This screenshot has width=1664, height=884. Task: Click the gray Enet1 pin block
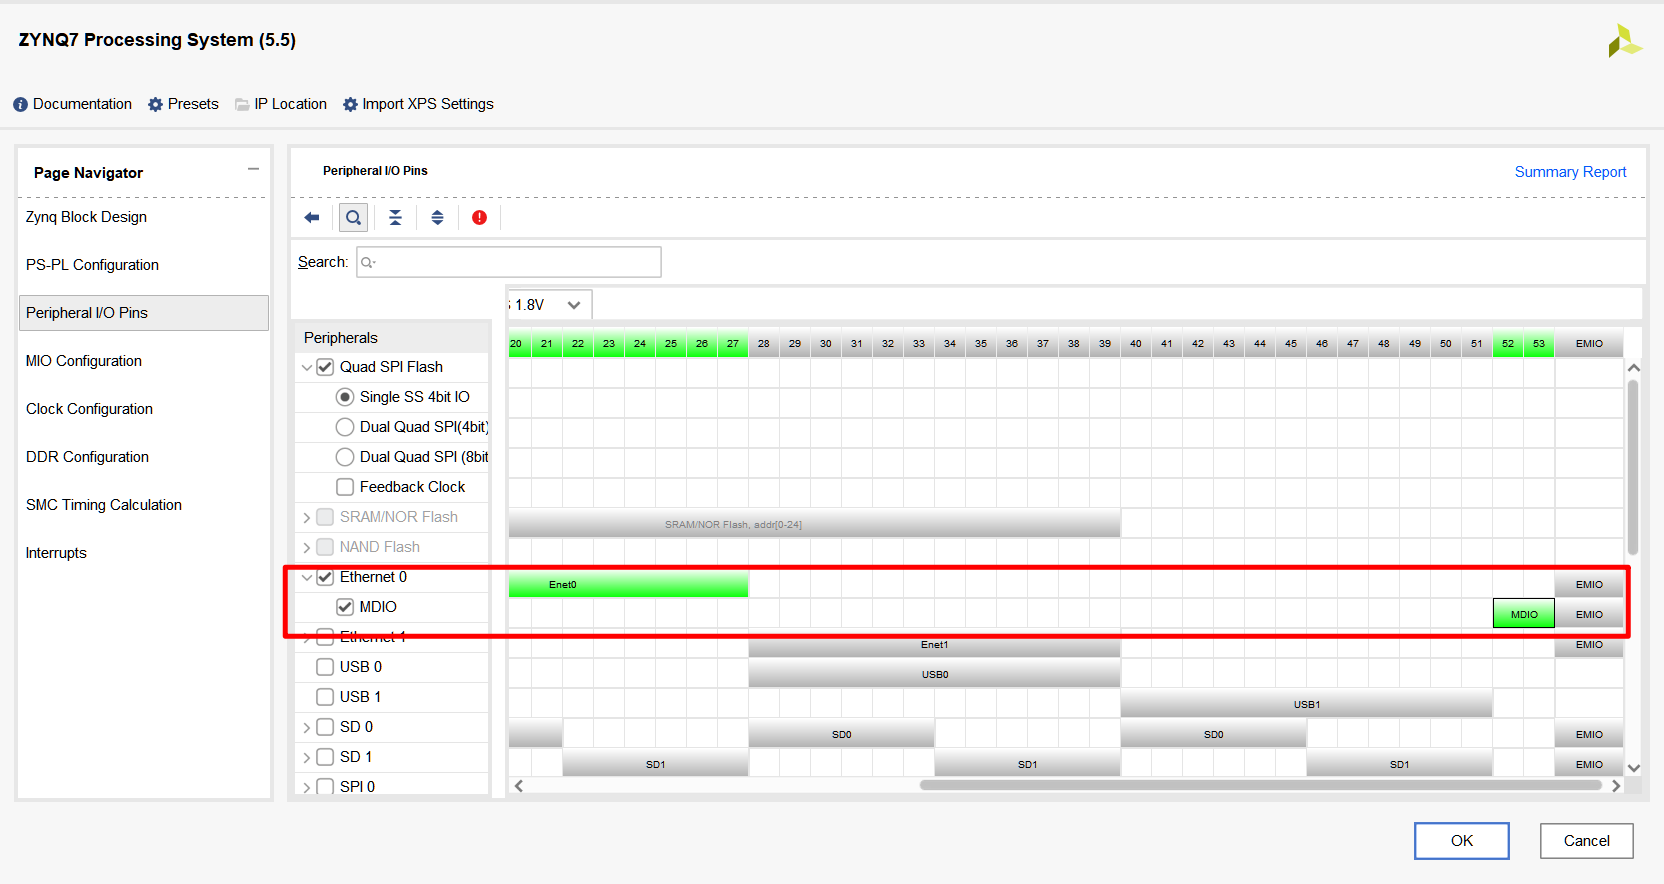click(934, 645)
